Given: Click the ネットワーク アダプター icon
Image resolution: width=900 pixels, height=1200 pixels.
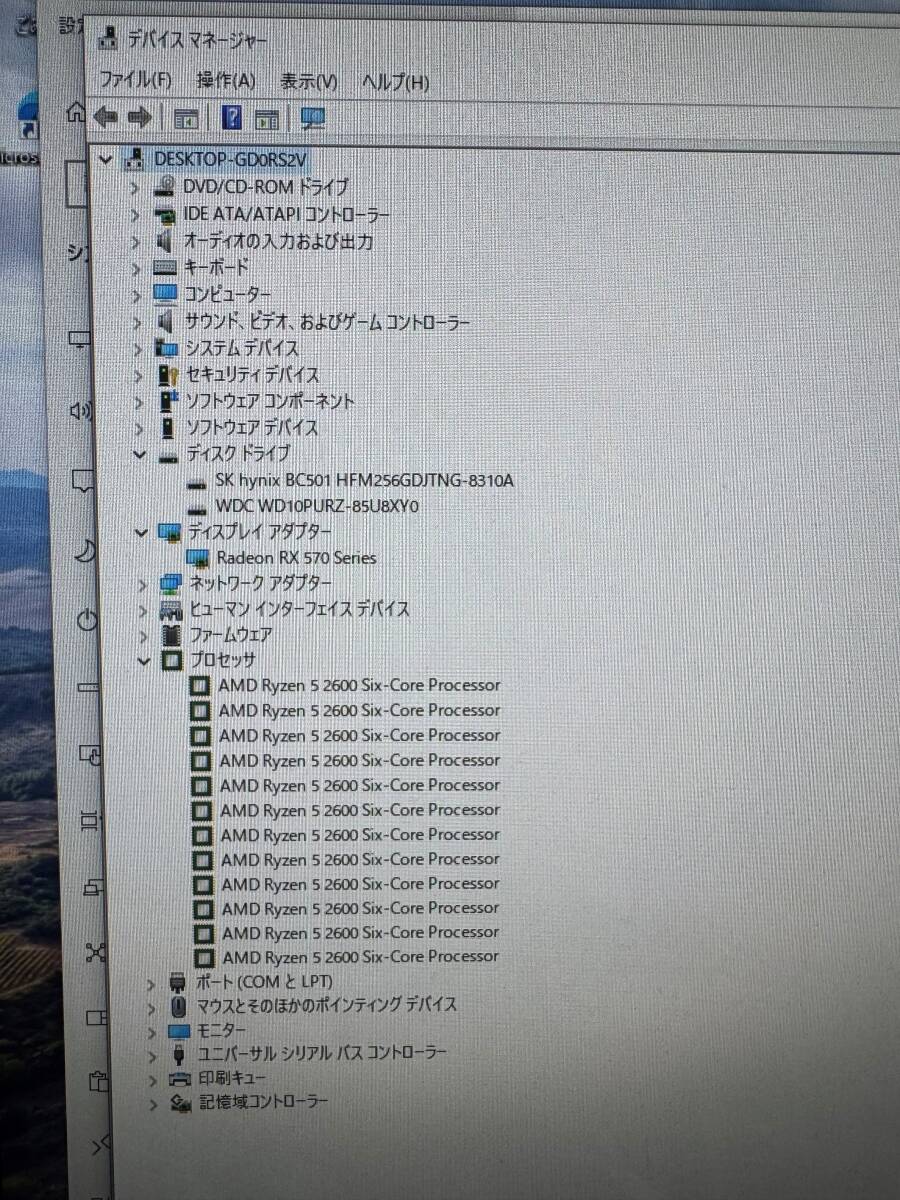Looking at the screenshot, I should [171, 583].
